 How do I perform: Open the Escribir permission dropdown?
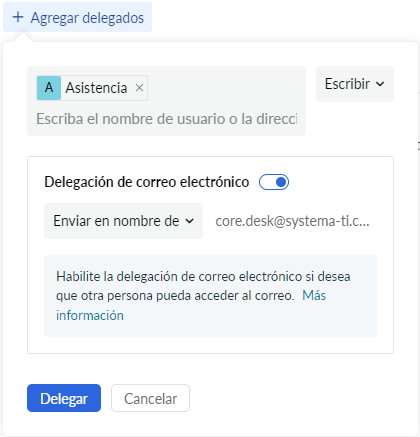pyautogui.click(x=355, y=84)
